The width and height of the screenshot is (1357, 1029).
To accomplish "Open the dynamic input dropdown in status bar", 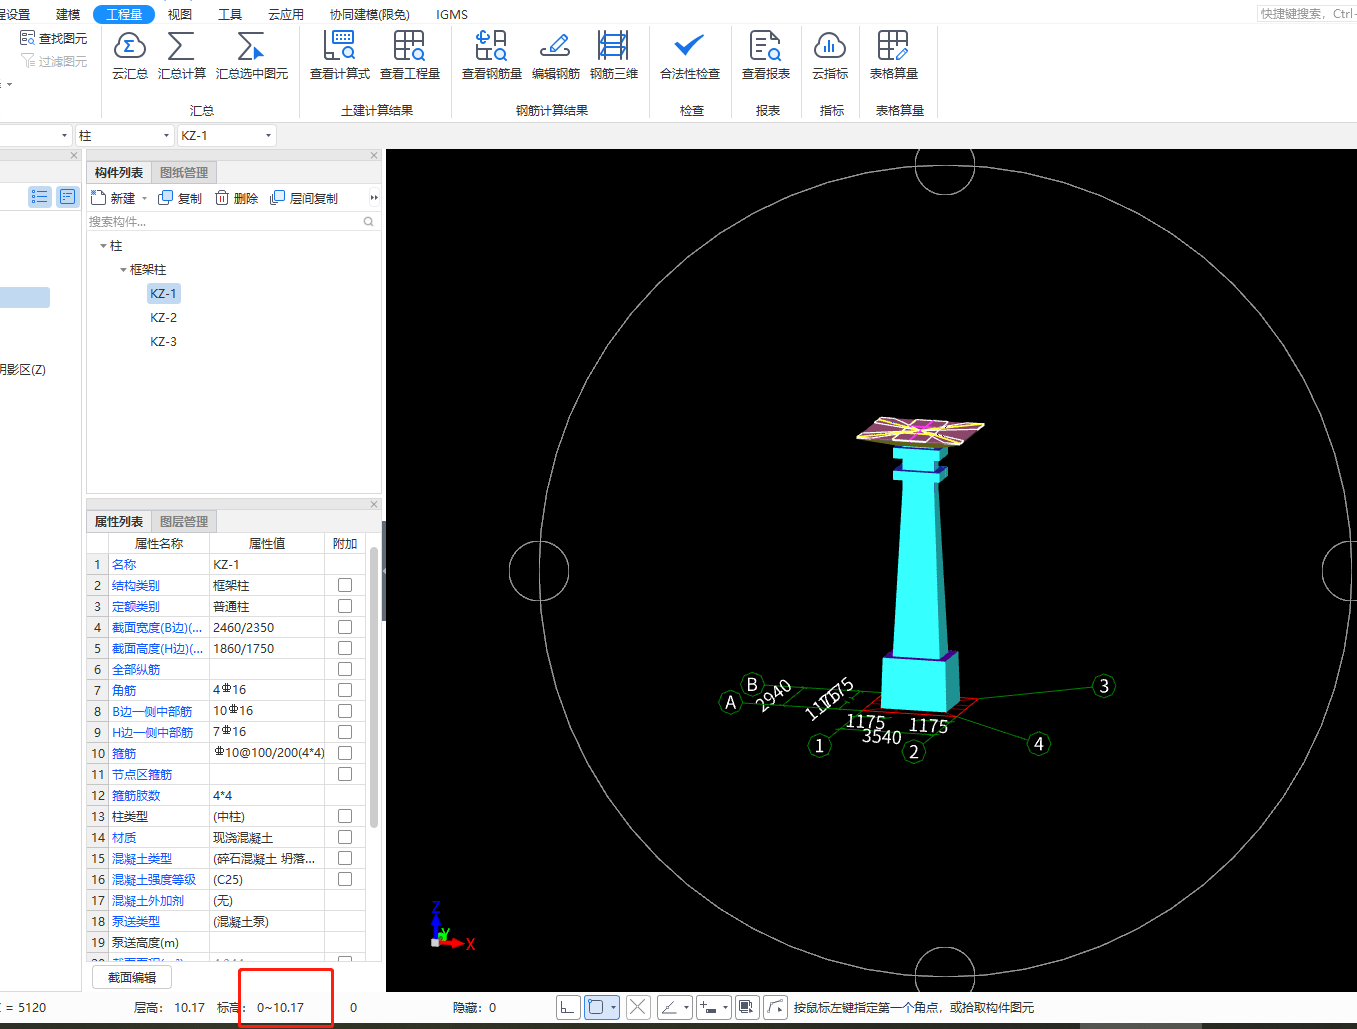I will tap(725, 1007).
